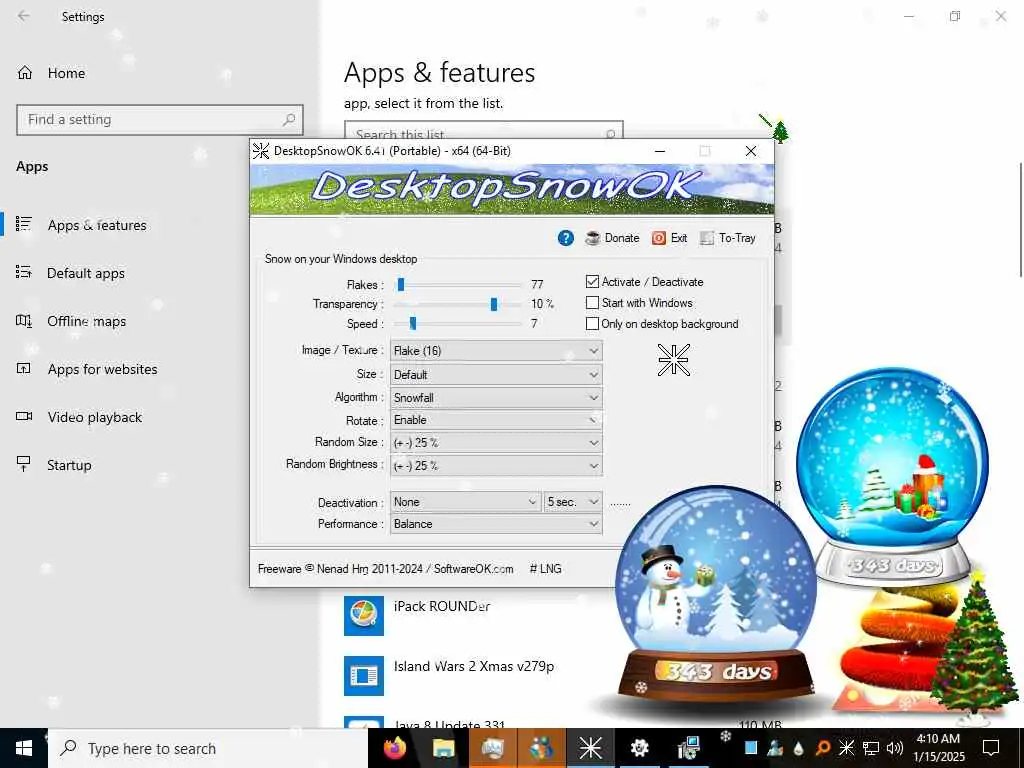Click the Exit button in DesktopSnowOK
This screenshot has width=1024, height=768.
click(670, 238)
